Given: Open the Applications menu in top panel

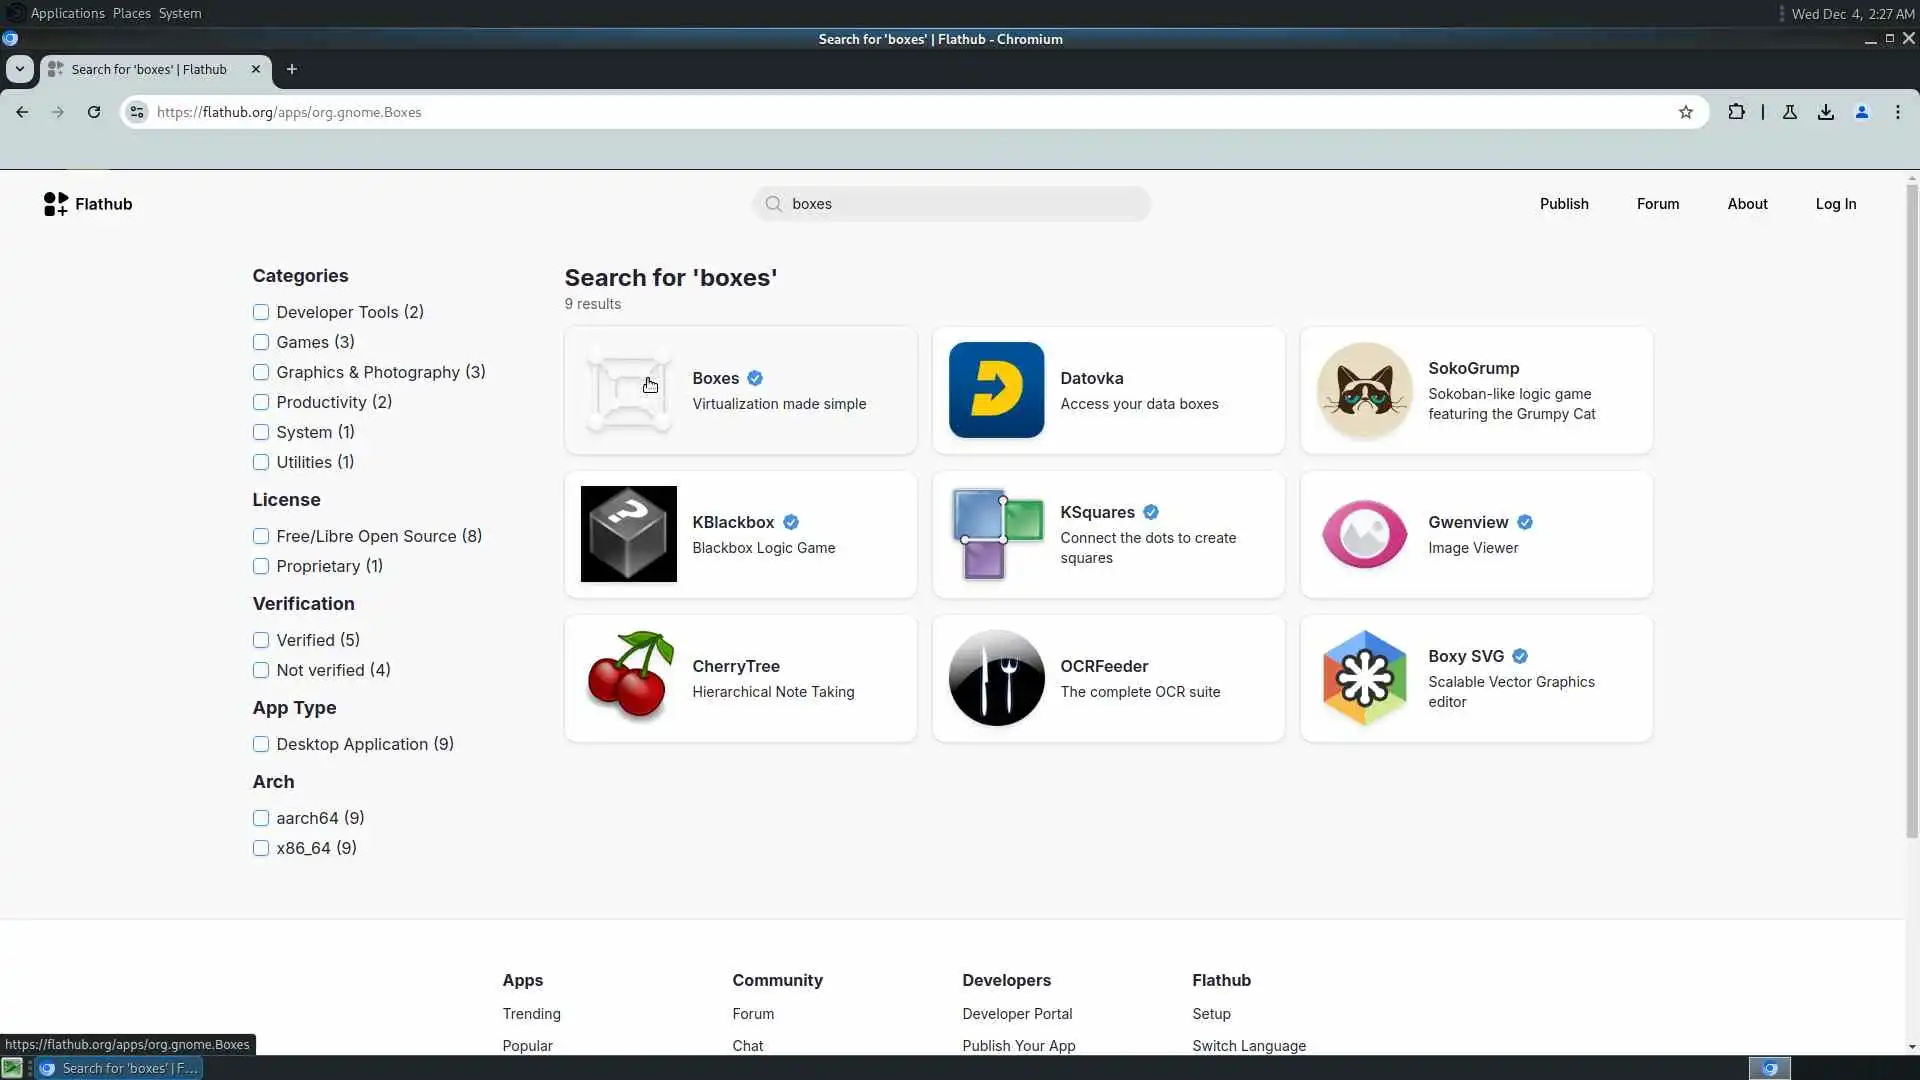Looking at the screenshot, I should 67,13.
